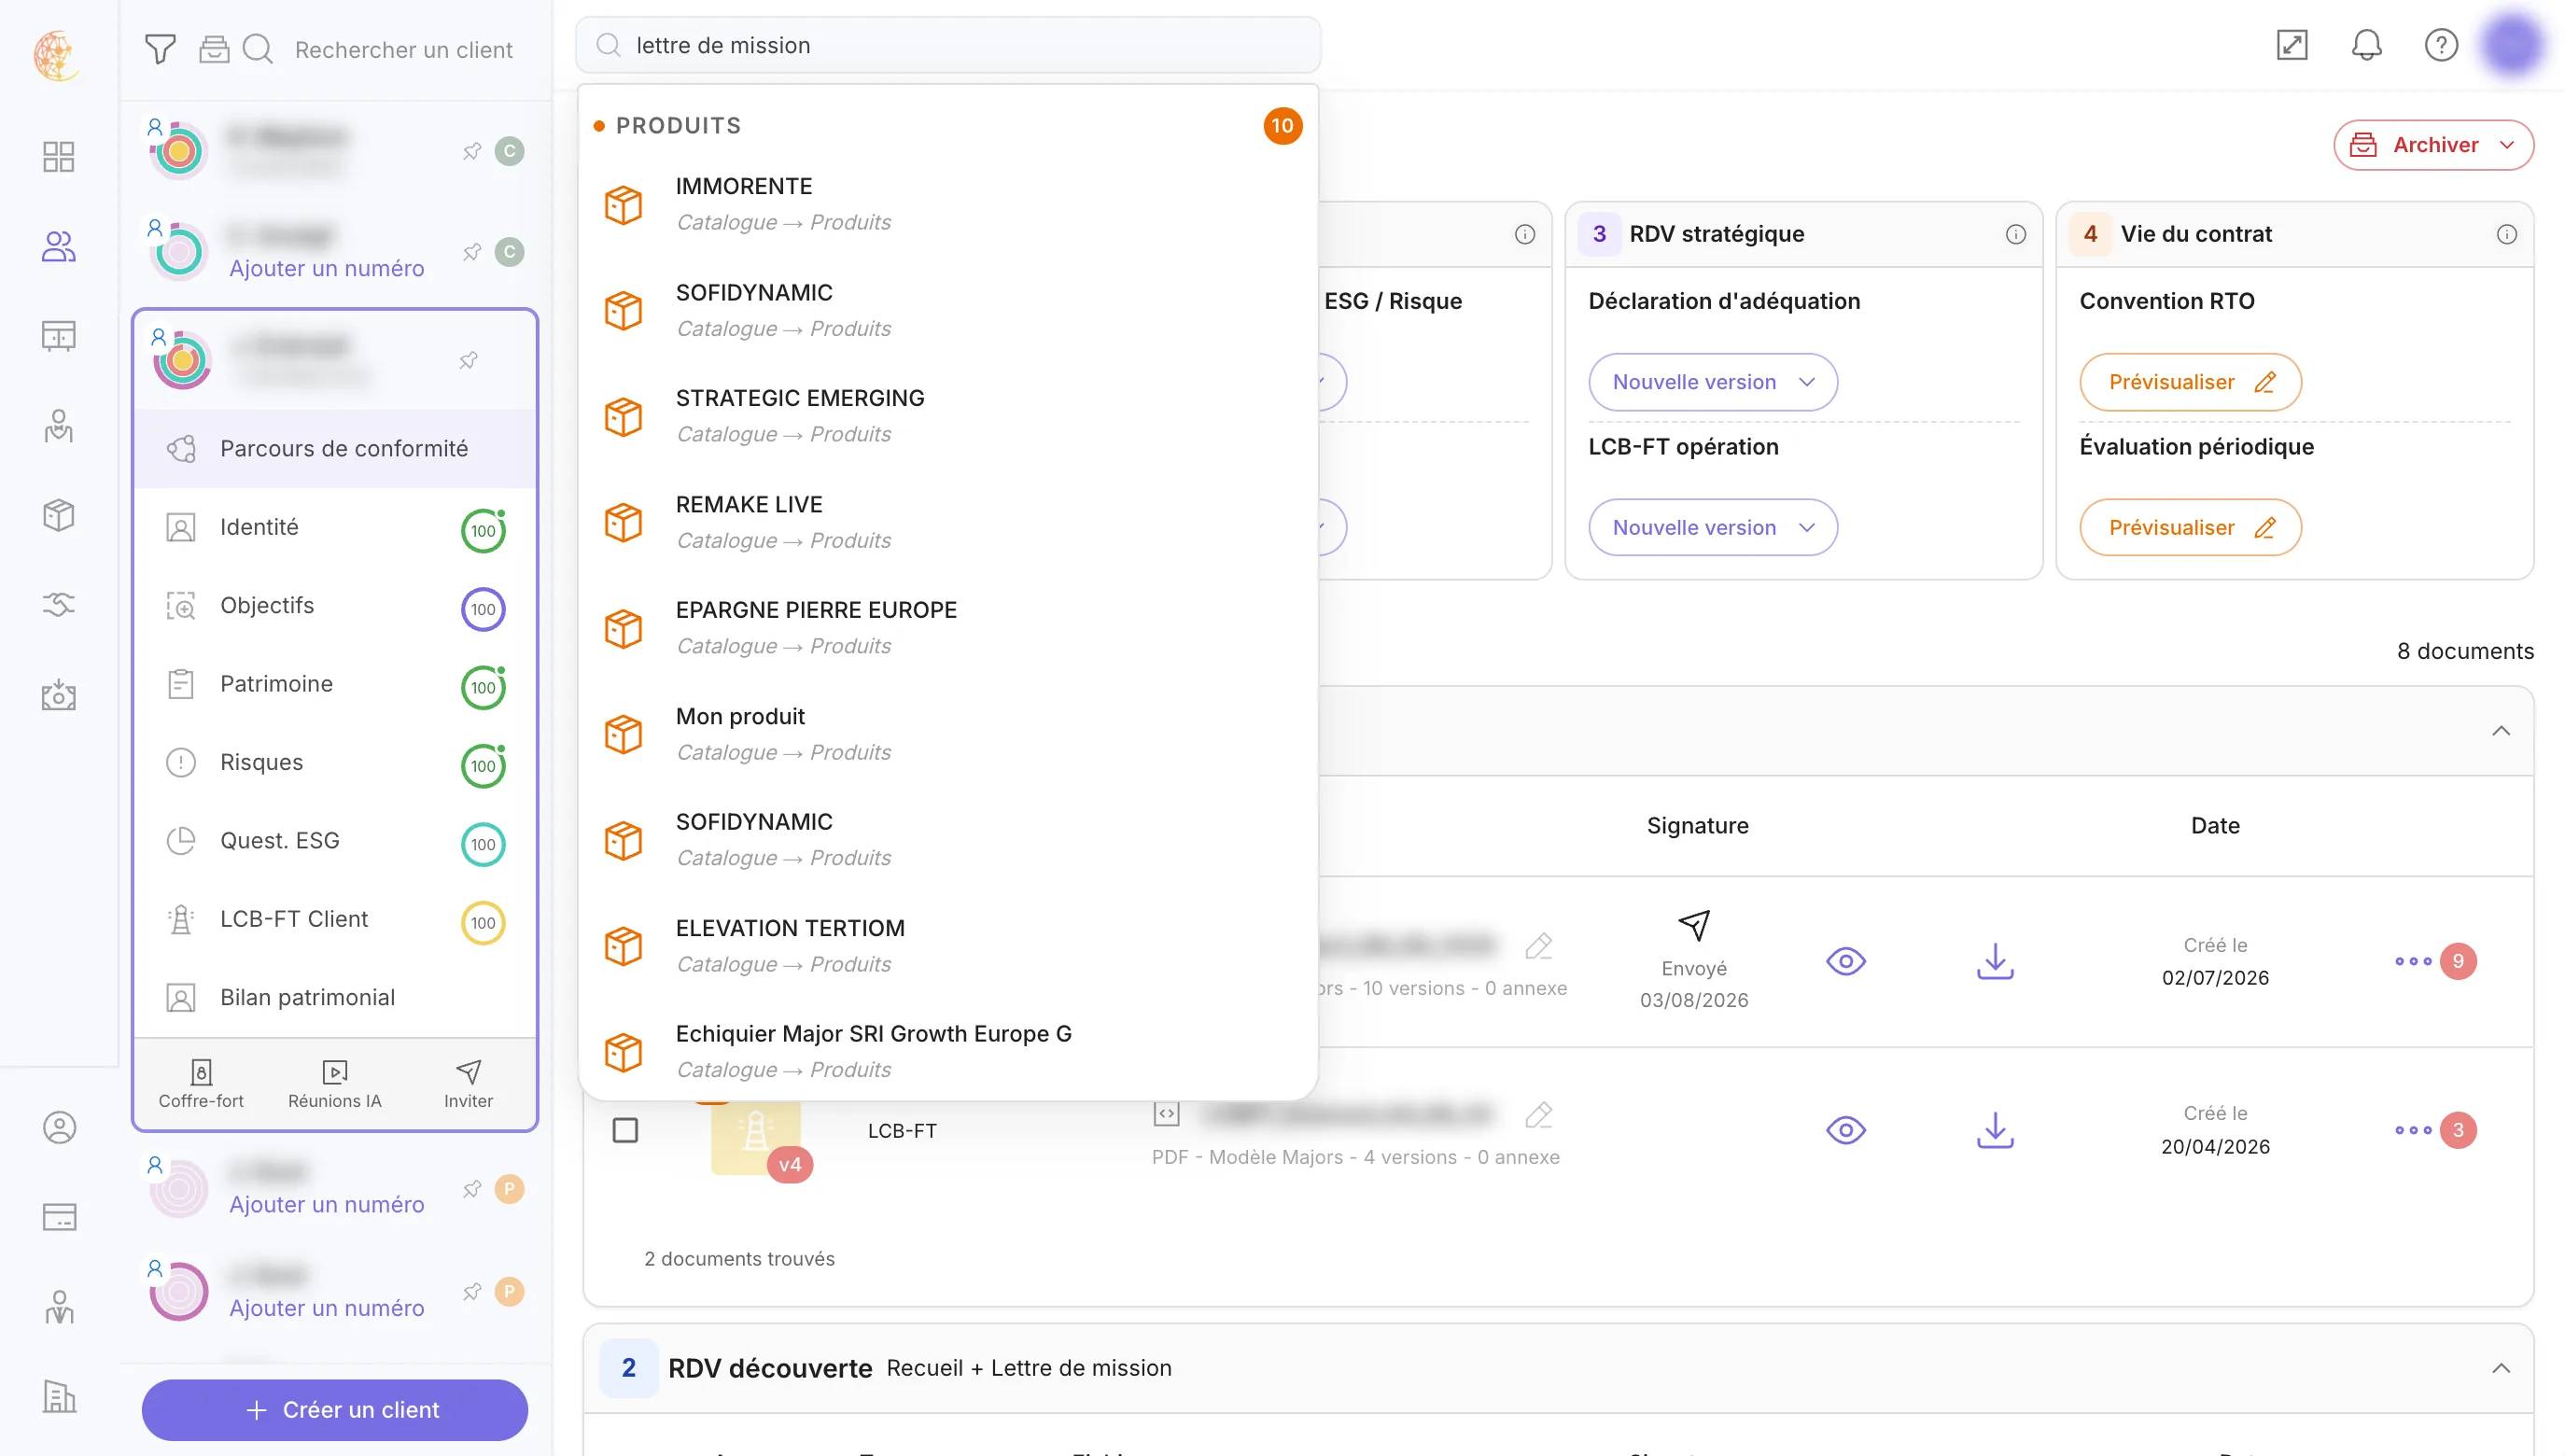Screen dimensions: 2565x1456
Task: Open the Clients section icon in sidebar
Action: click(58, 246)
